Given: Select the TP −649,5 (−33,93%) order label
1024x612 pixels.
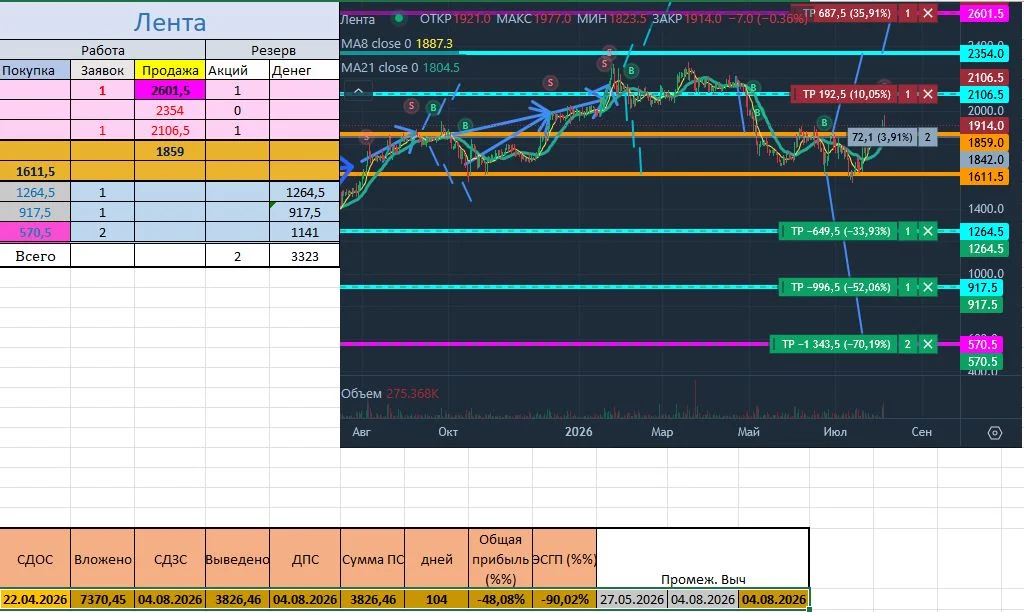Looking at the screenshot, I should (x=840, y=231).
